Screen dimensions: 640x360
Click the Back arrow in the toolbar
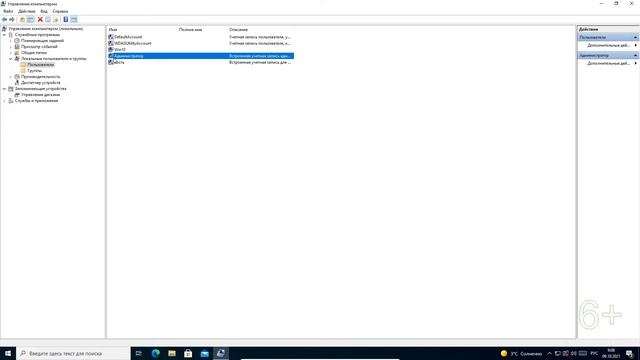[4, 20]
